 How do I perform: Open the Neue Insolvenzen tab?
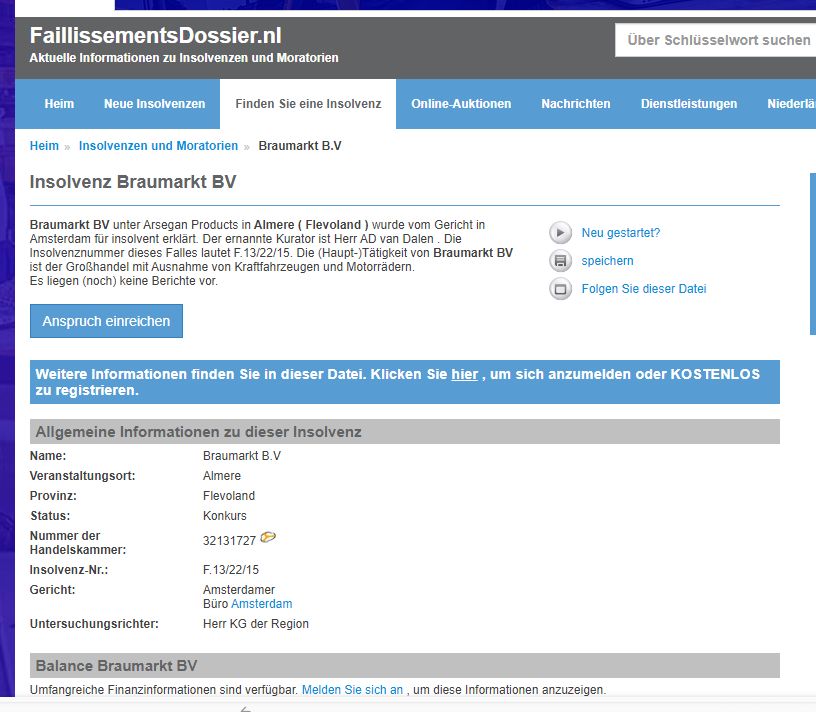(154, 104)
